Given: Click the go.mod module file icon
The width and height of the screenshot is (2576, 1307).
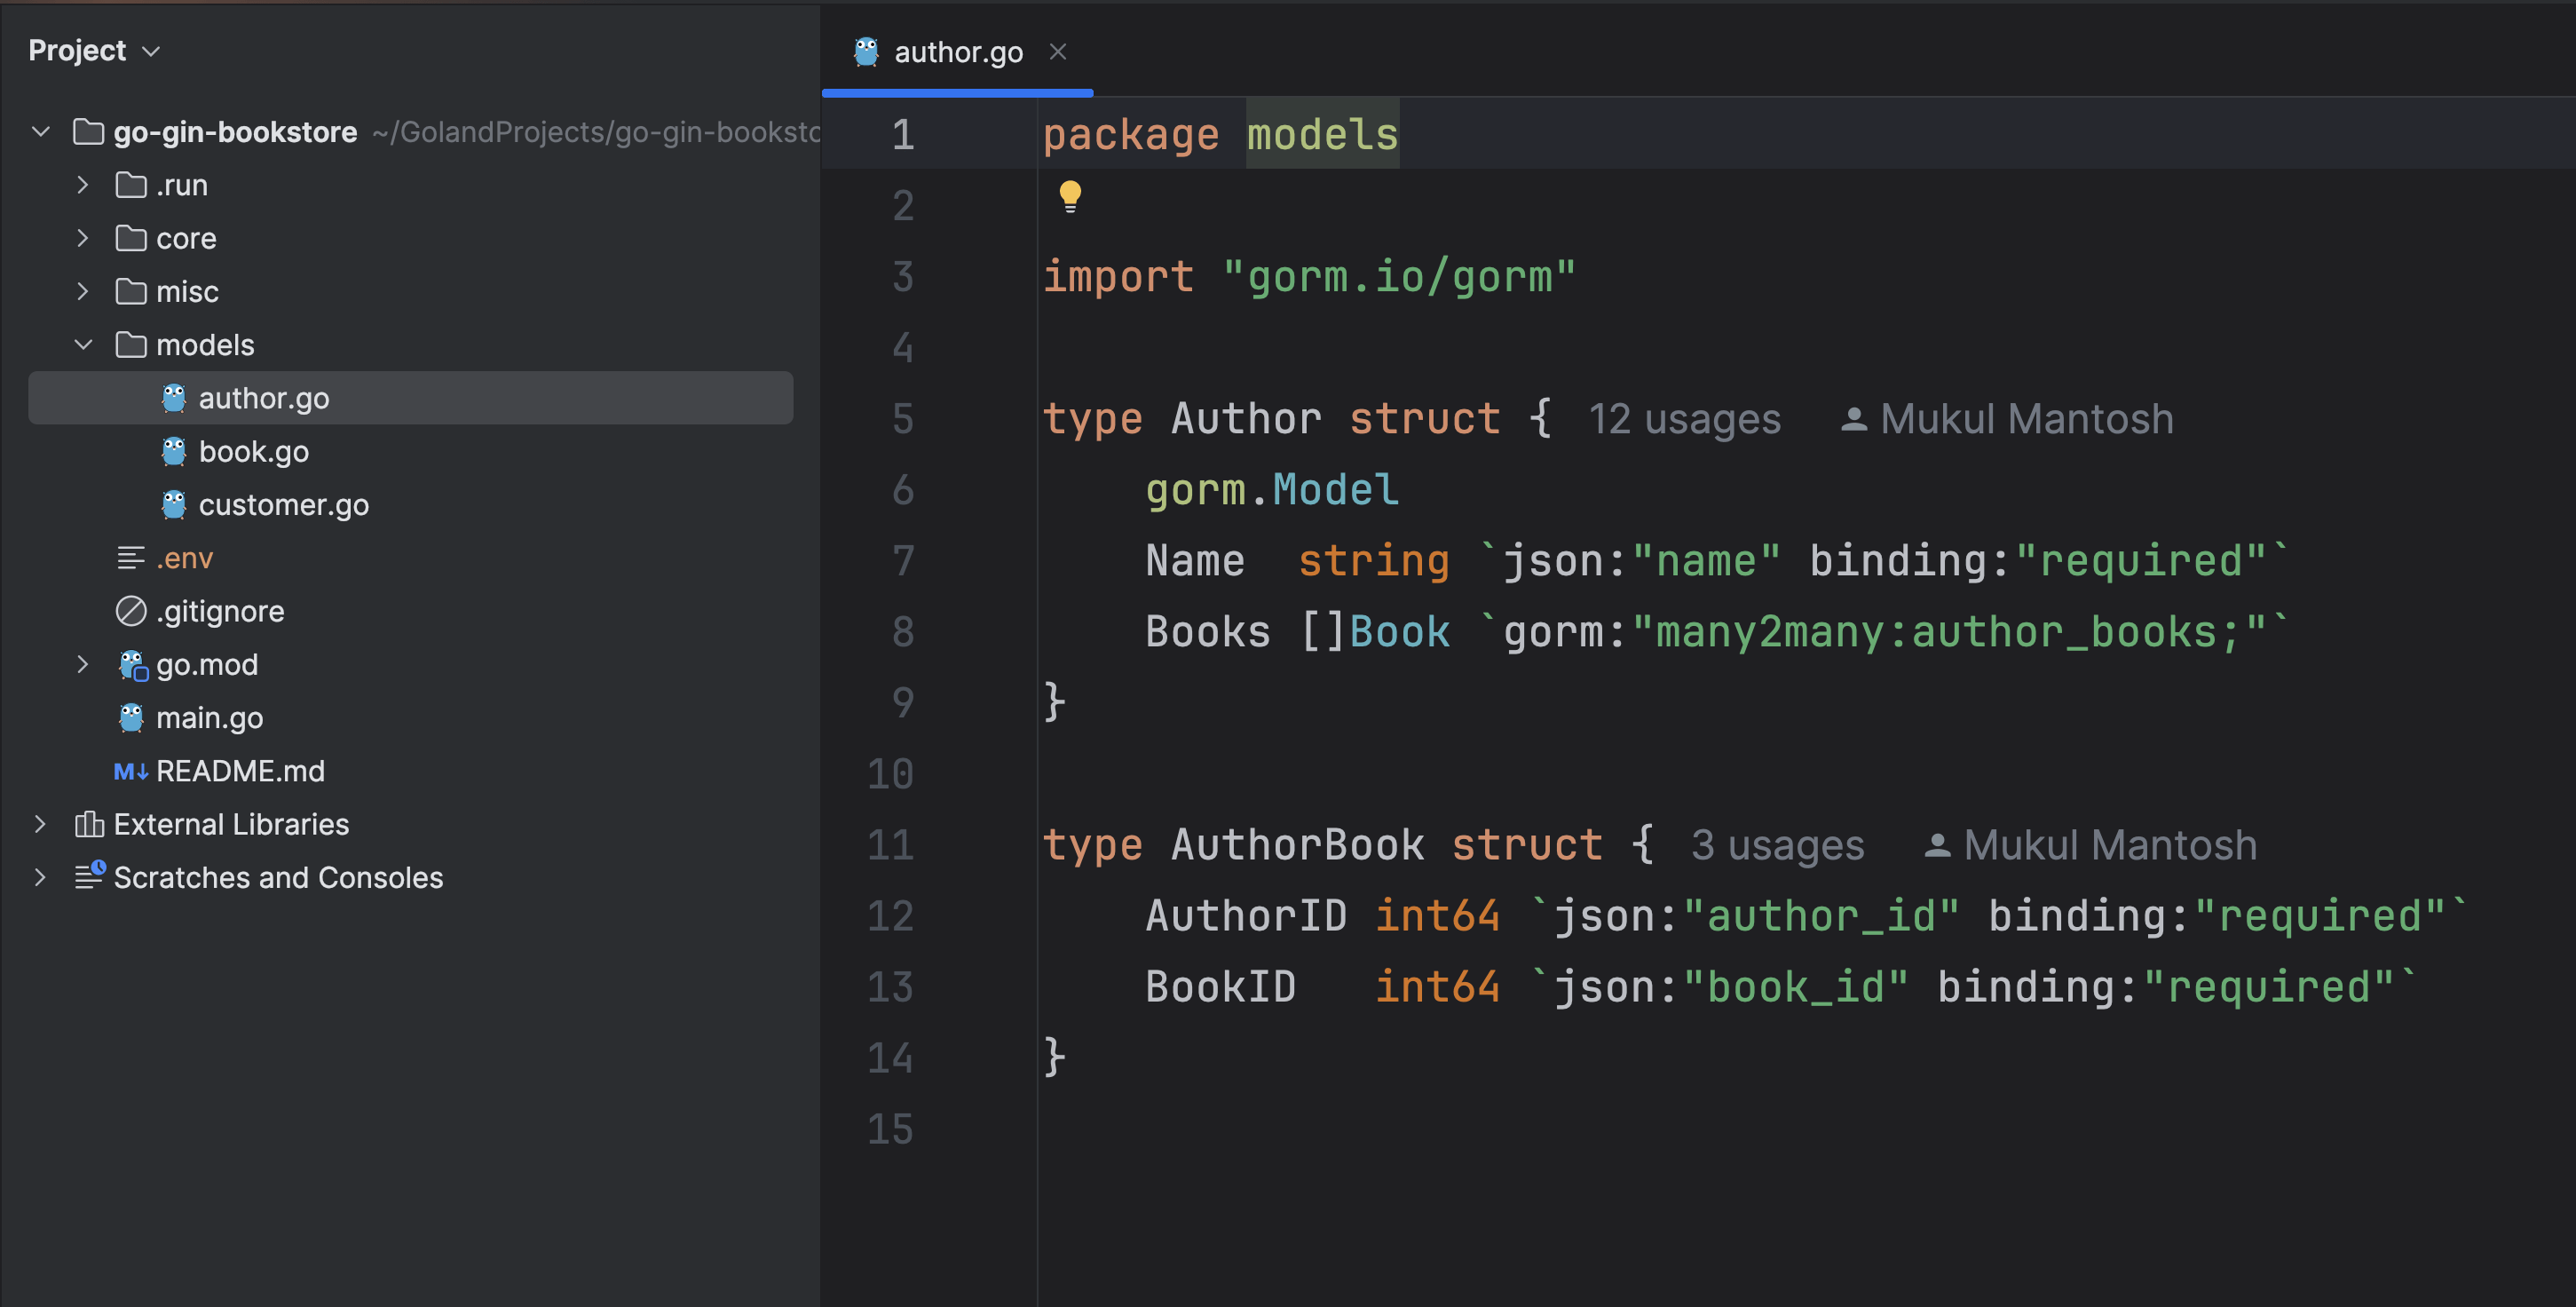Looking at the screenshot, I should point(132,664).
